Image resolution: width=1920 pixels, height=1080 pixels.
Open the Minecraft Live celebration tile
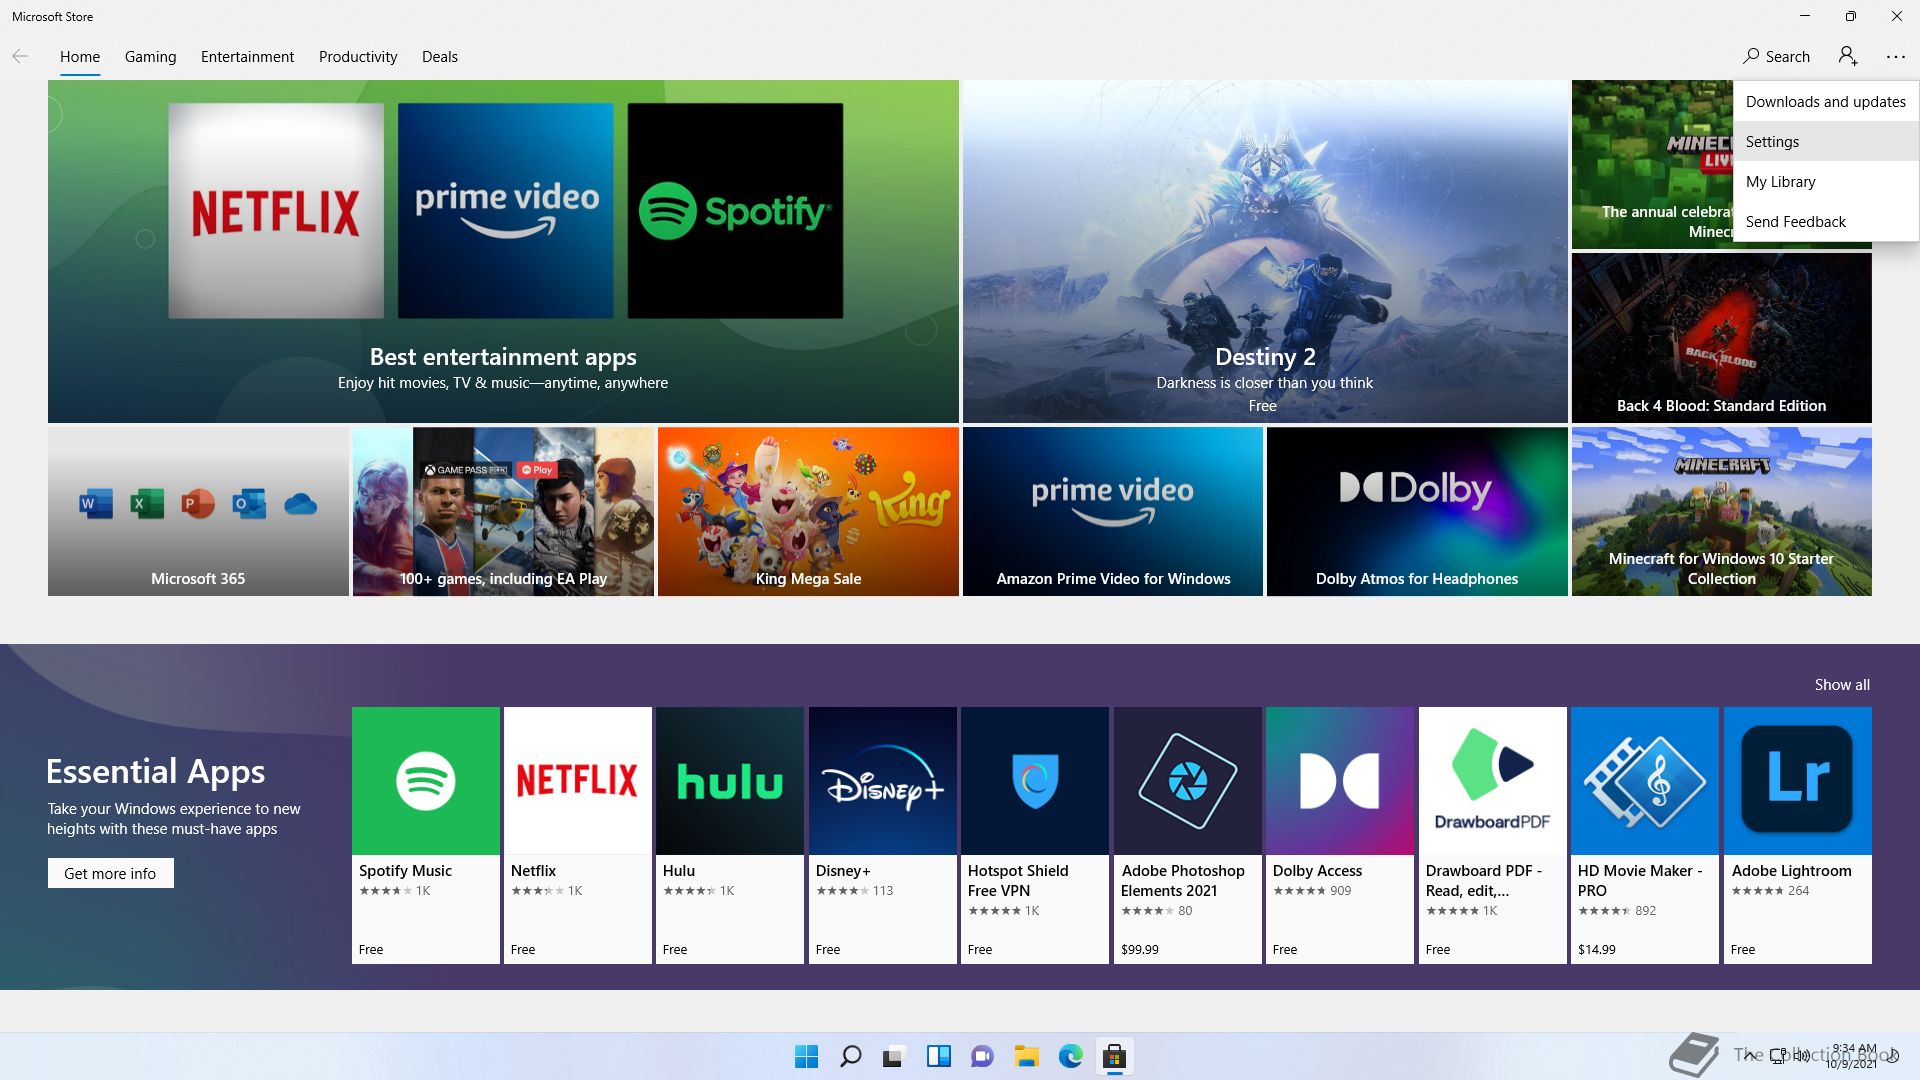click(x=1652, y=165)
